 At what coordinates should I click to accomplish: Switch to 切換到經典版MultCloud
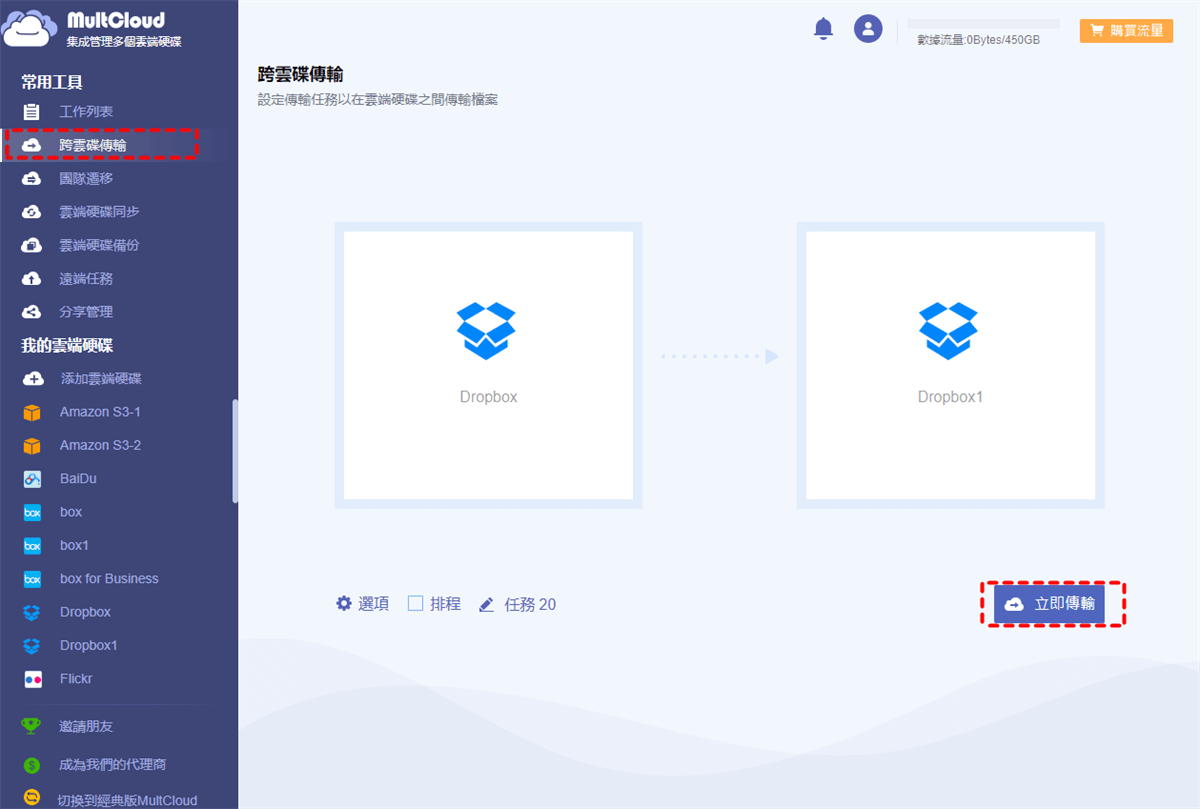128,800
